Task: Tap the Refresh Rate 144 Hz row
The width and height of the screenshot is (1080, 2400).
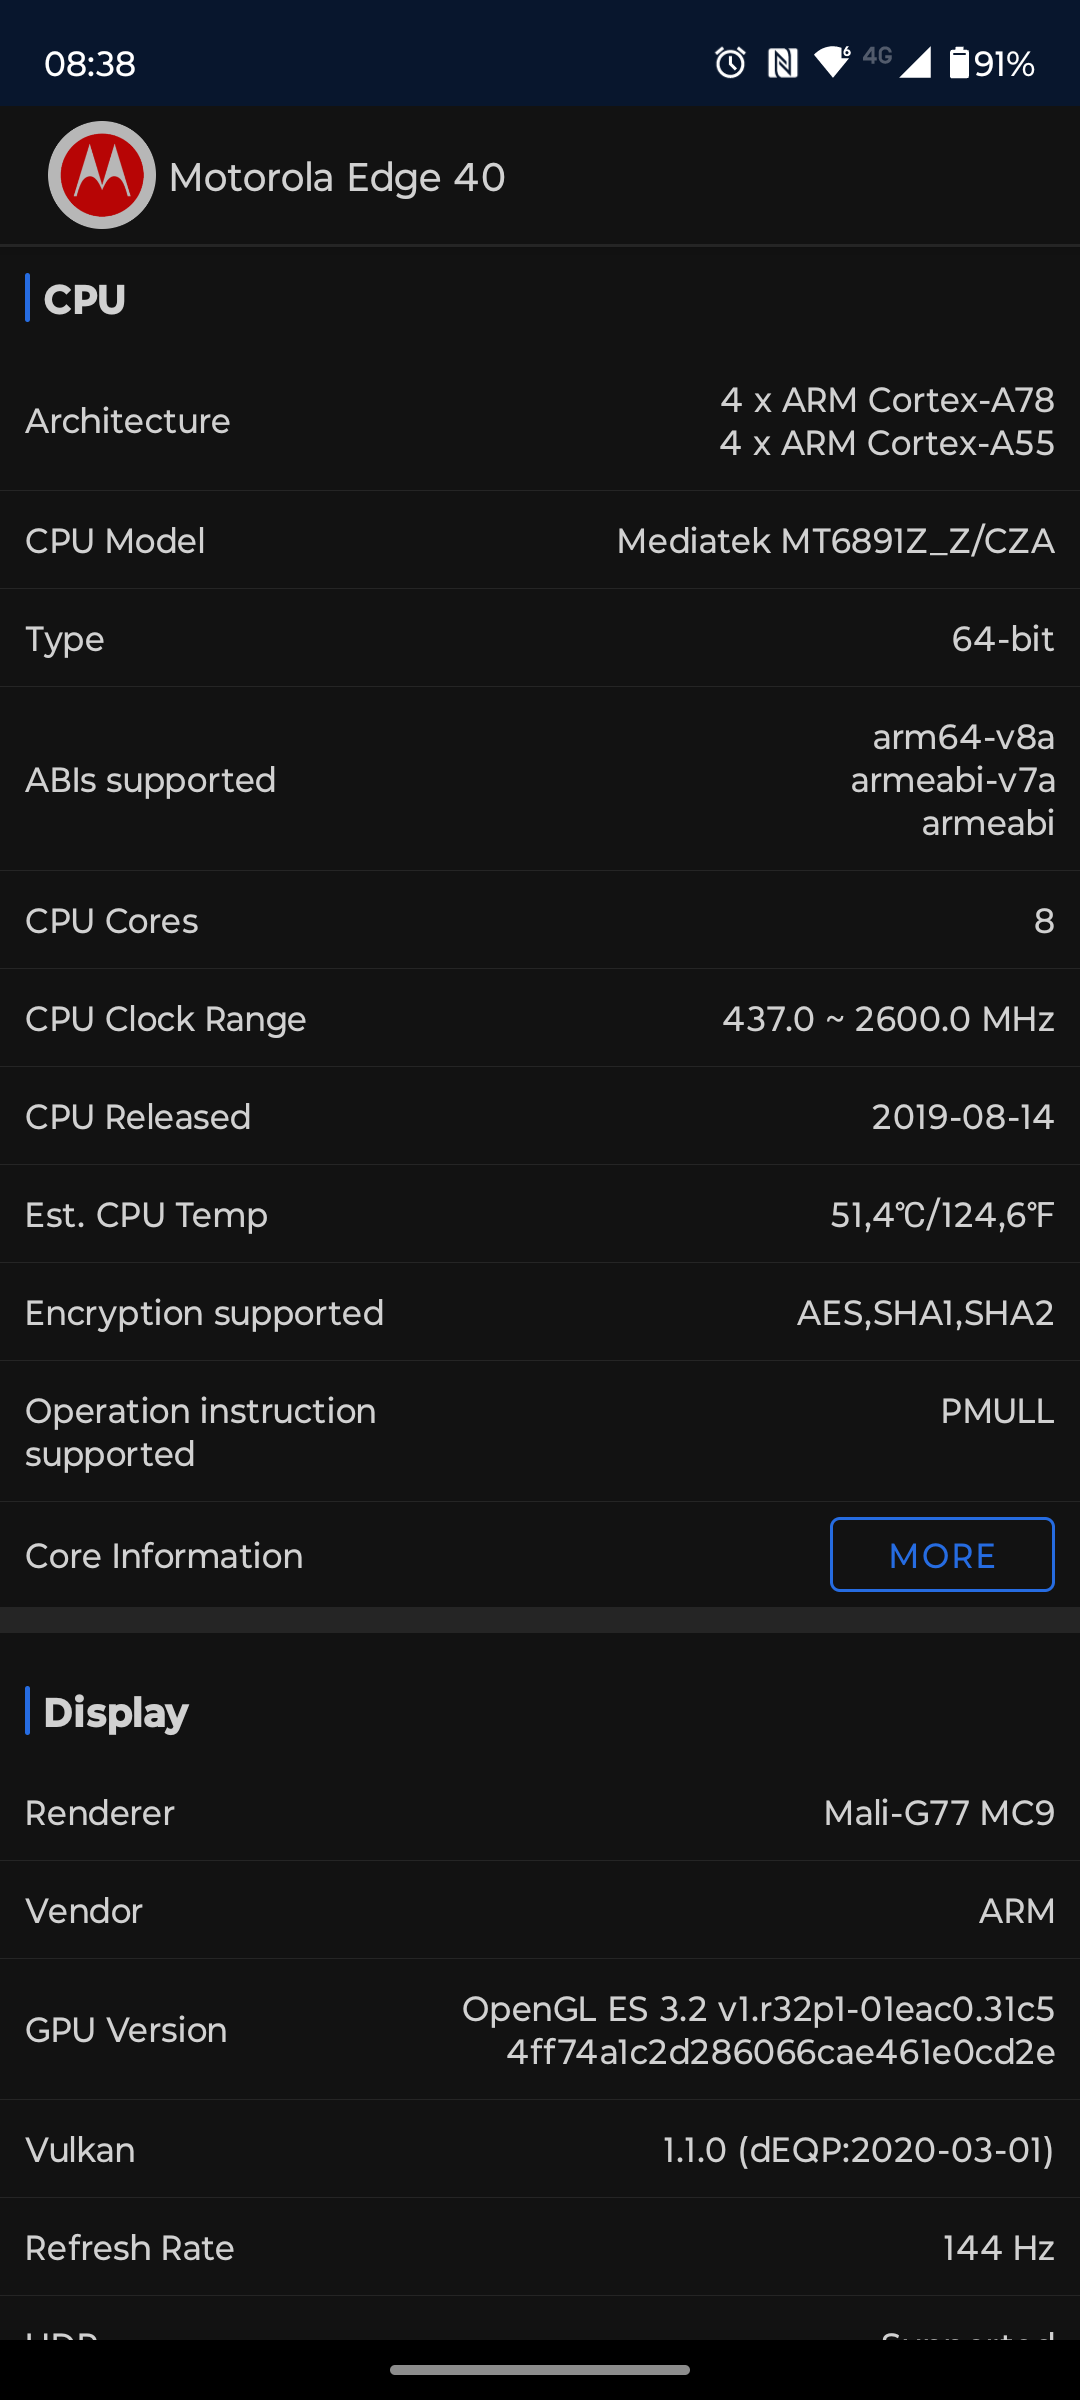Action: [540, 2248]
